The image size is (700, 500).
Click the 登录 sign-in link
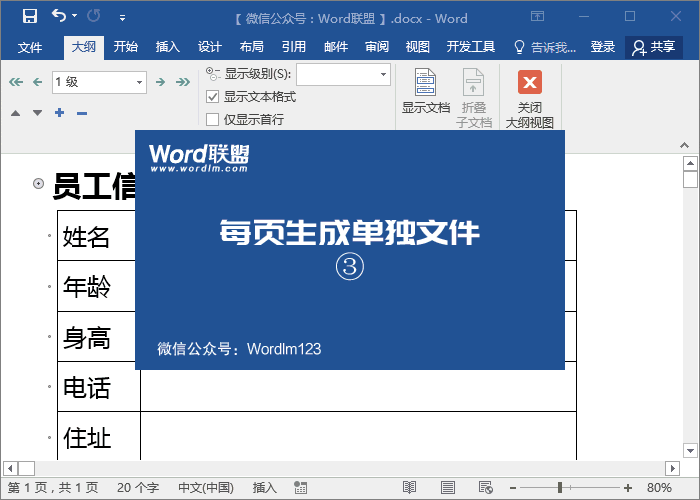[603, 47]
